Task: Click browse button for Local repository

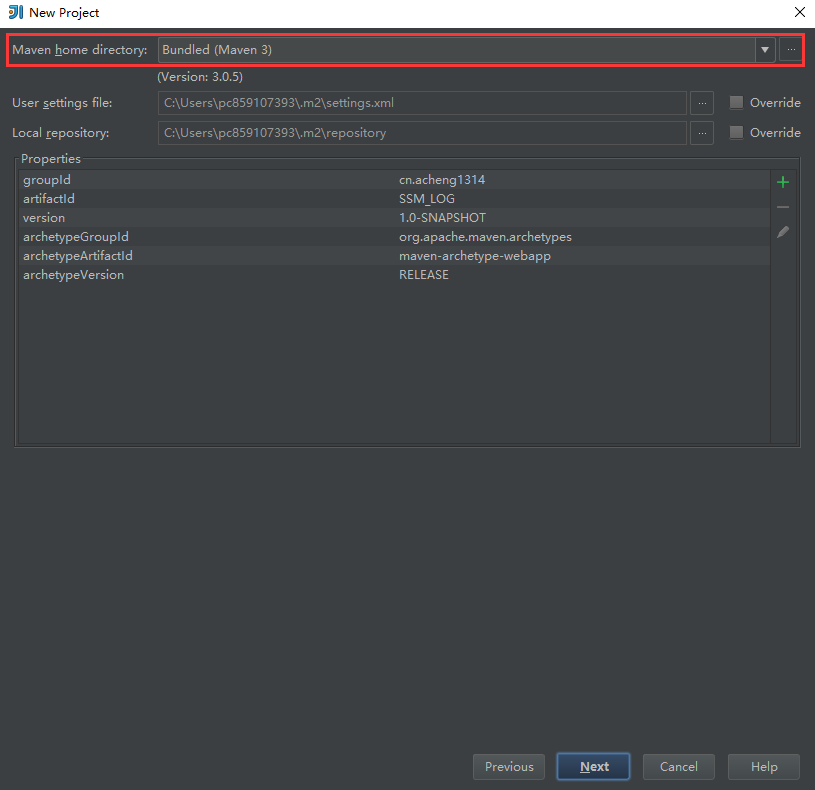Action: point(702,133)
